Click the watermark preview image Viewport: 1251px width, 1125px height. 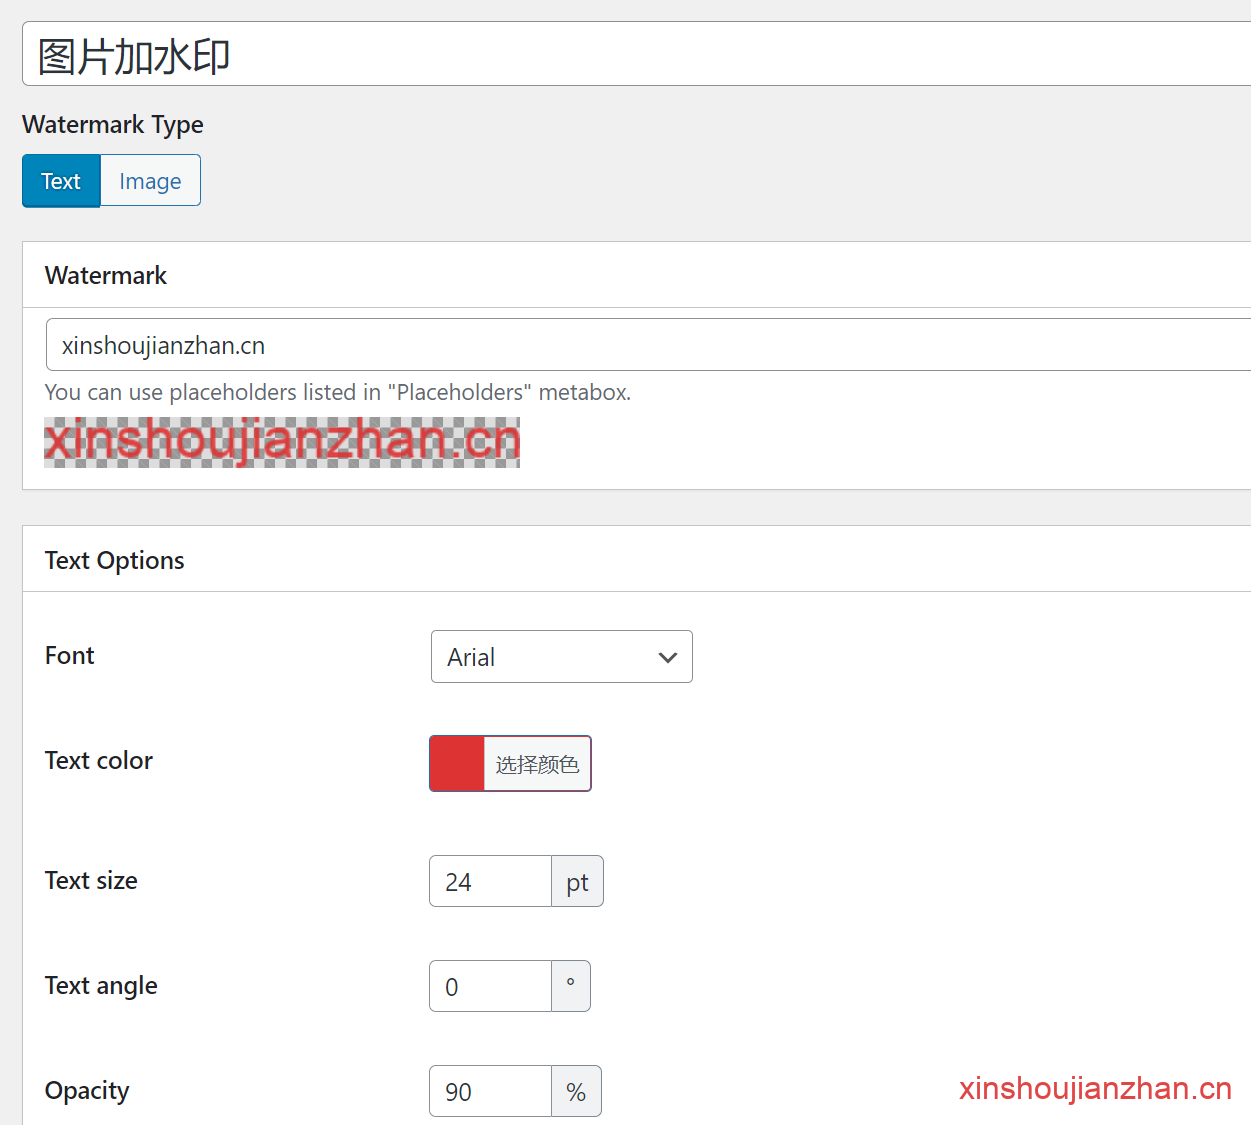pyautogui.click(x=282, y=442)
